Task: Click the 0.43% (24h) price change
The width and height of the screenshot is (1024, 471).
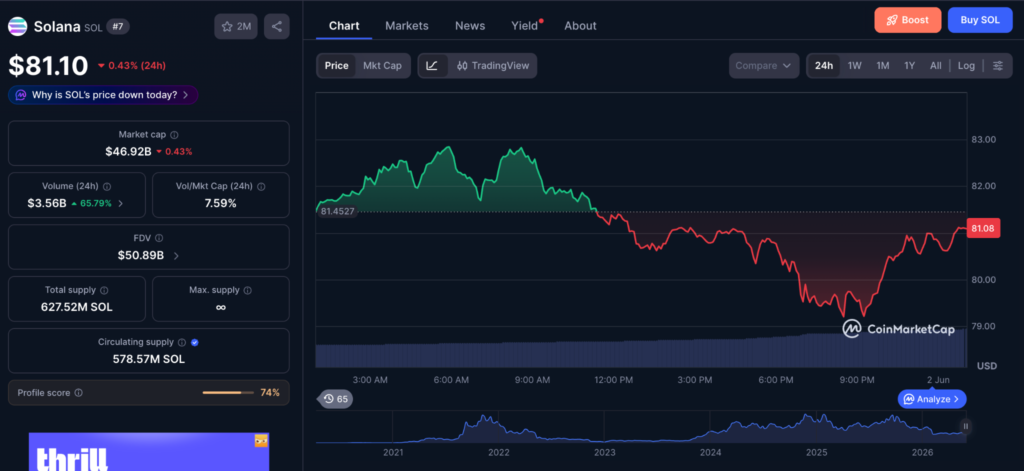Action: pyautogui.click(x=132, y=65)
